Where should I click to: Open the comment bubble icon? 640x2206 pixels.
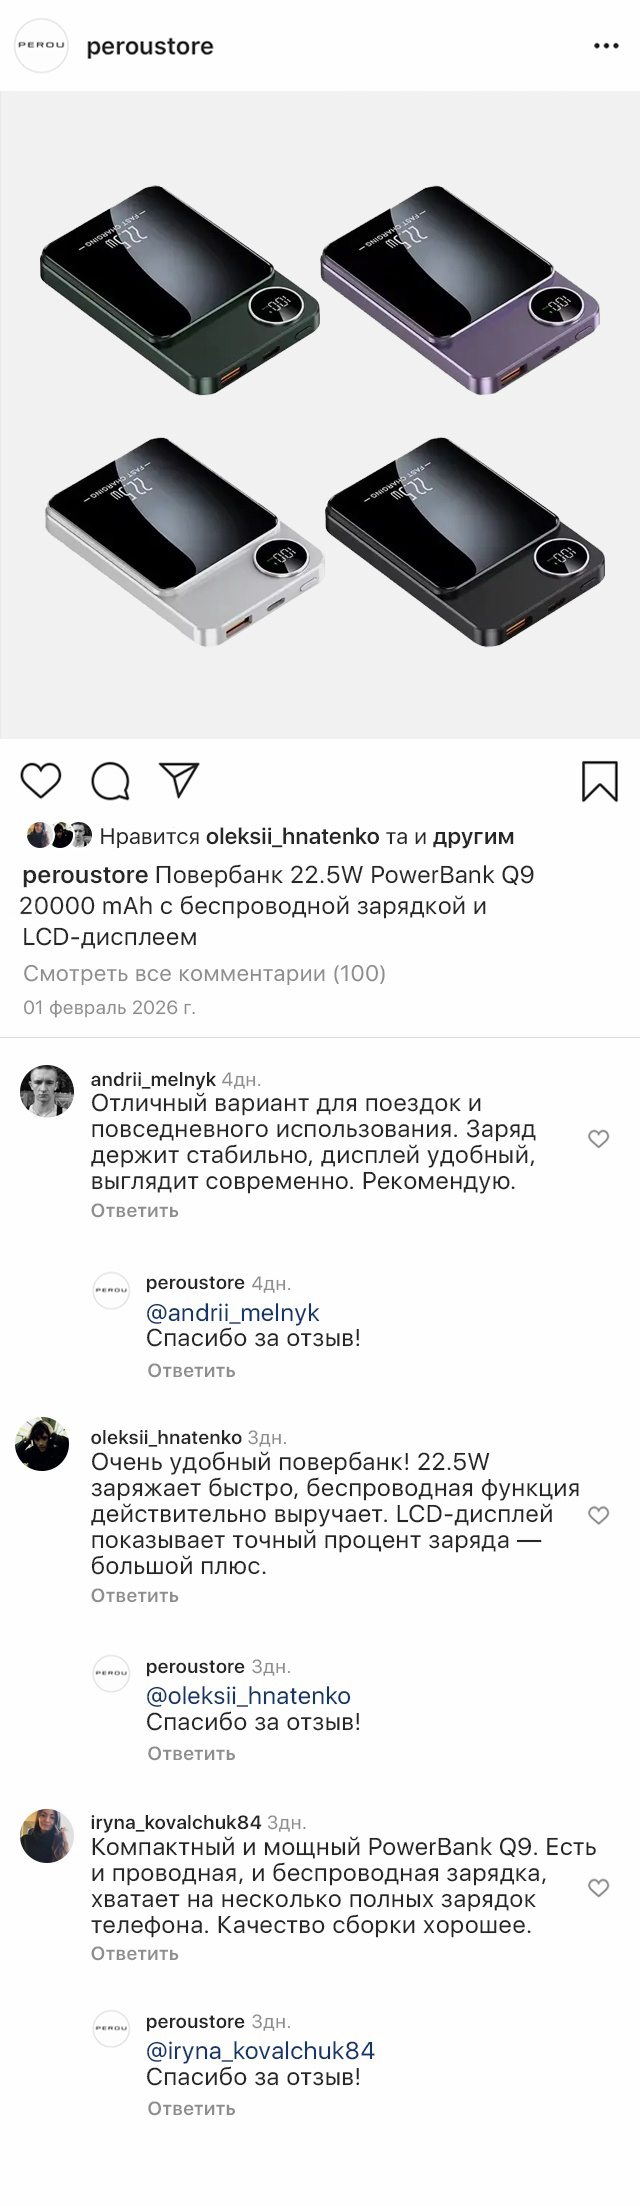111,781
